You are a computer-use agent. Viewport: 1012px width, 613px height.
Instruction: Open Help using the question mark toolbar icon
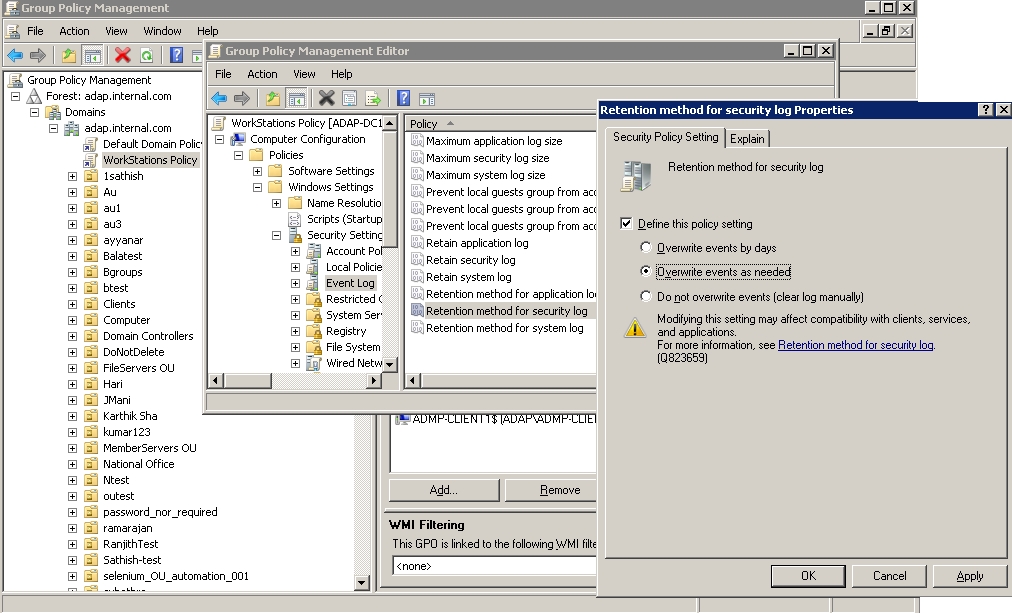177,53
